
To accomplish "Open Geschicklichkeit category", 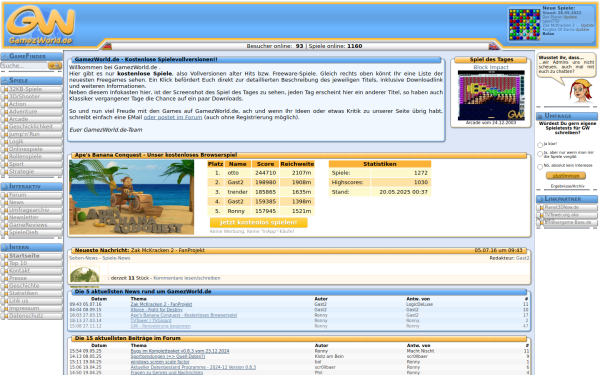I will pyautogui.click(x=32, y=127).
